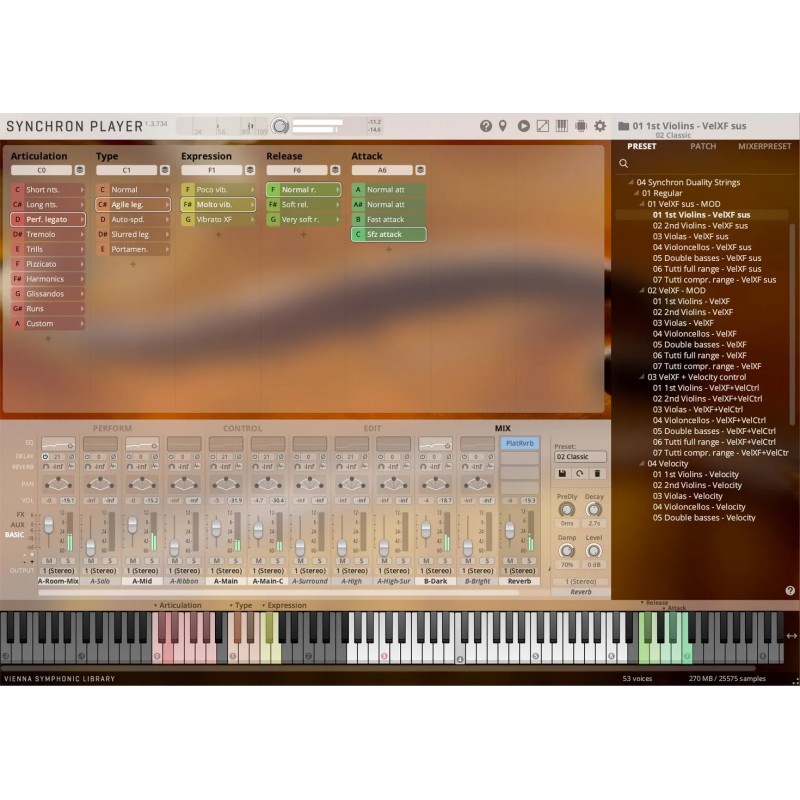Switch to the PATCH tab

point(703,146)
